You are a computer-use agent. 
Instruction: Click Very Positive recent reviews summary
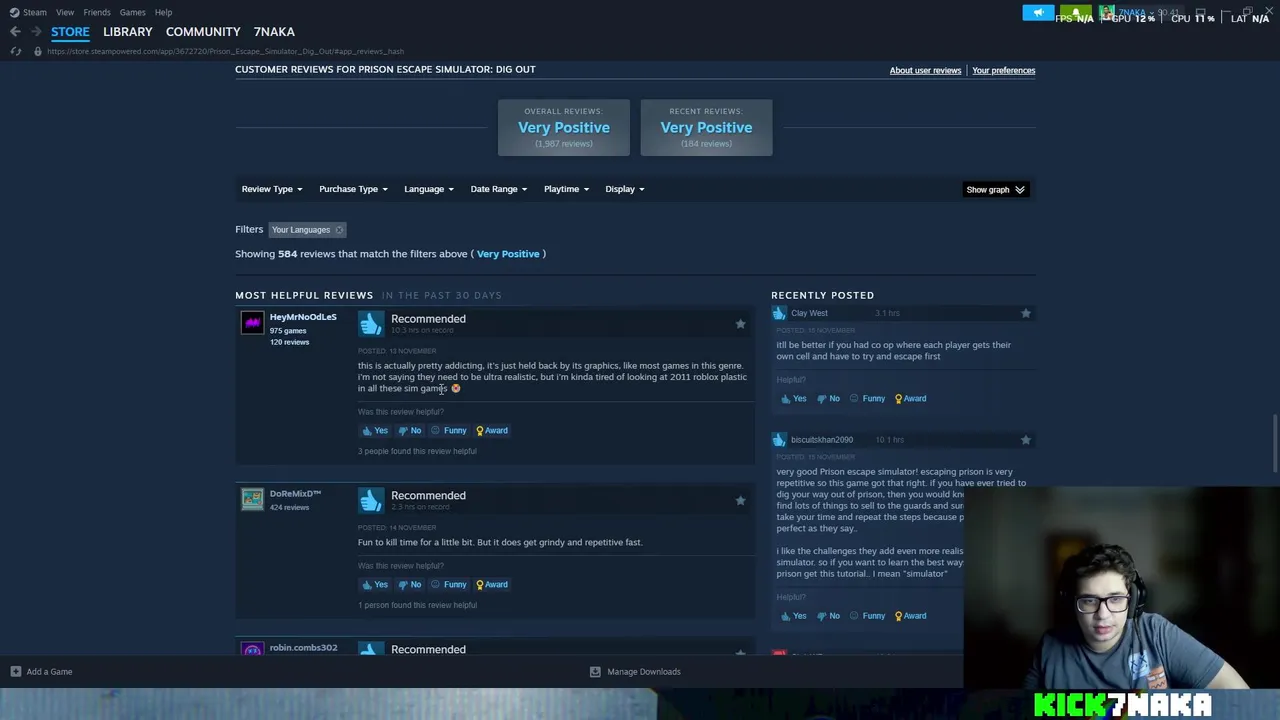[x=706, y=127]
